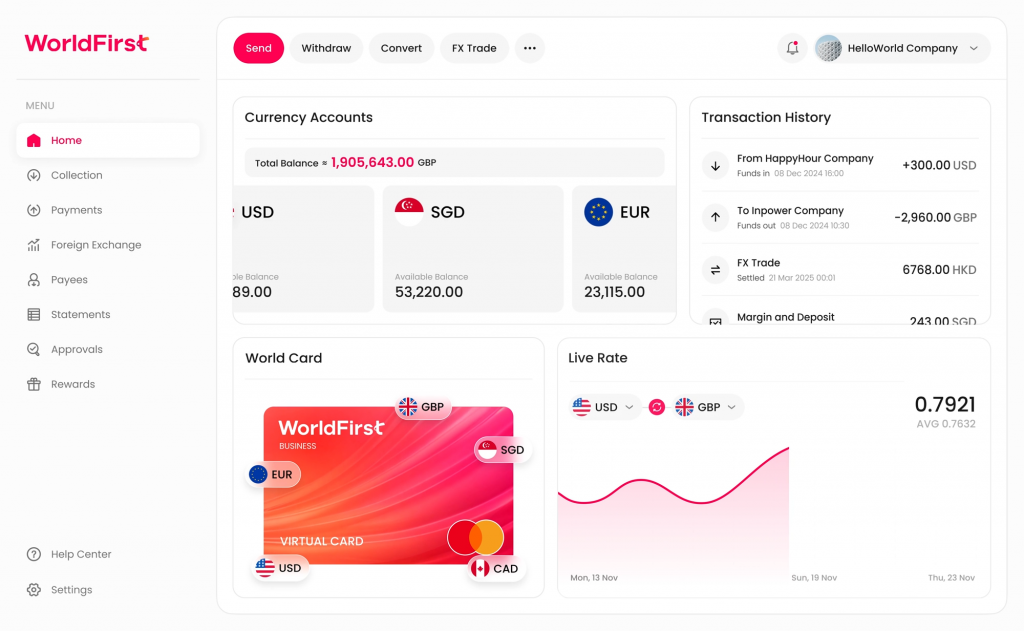Viewport: 1024px width, 631px height.
Task: Click the funds-in down arrow icon
Action: click(x=715, y=166)
